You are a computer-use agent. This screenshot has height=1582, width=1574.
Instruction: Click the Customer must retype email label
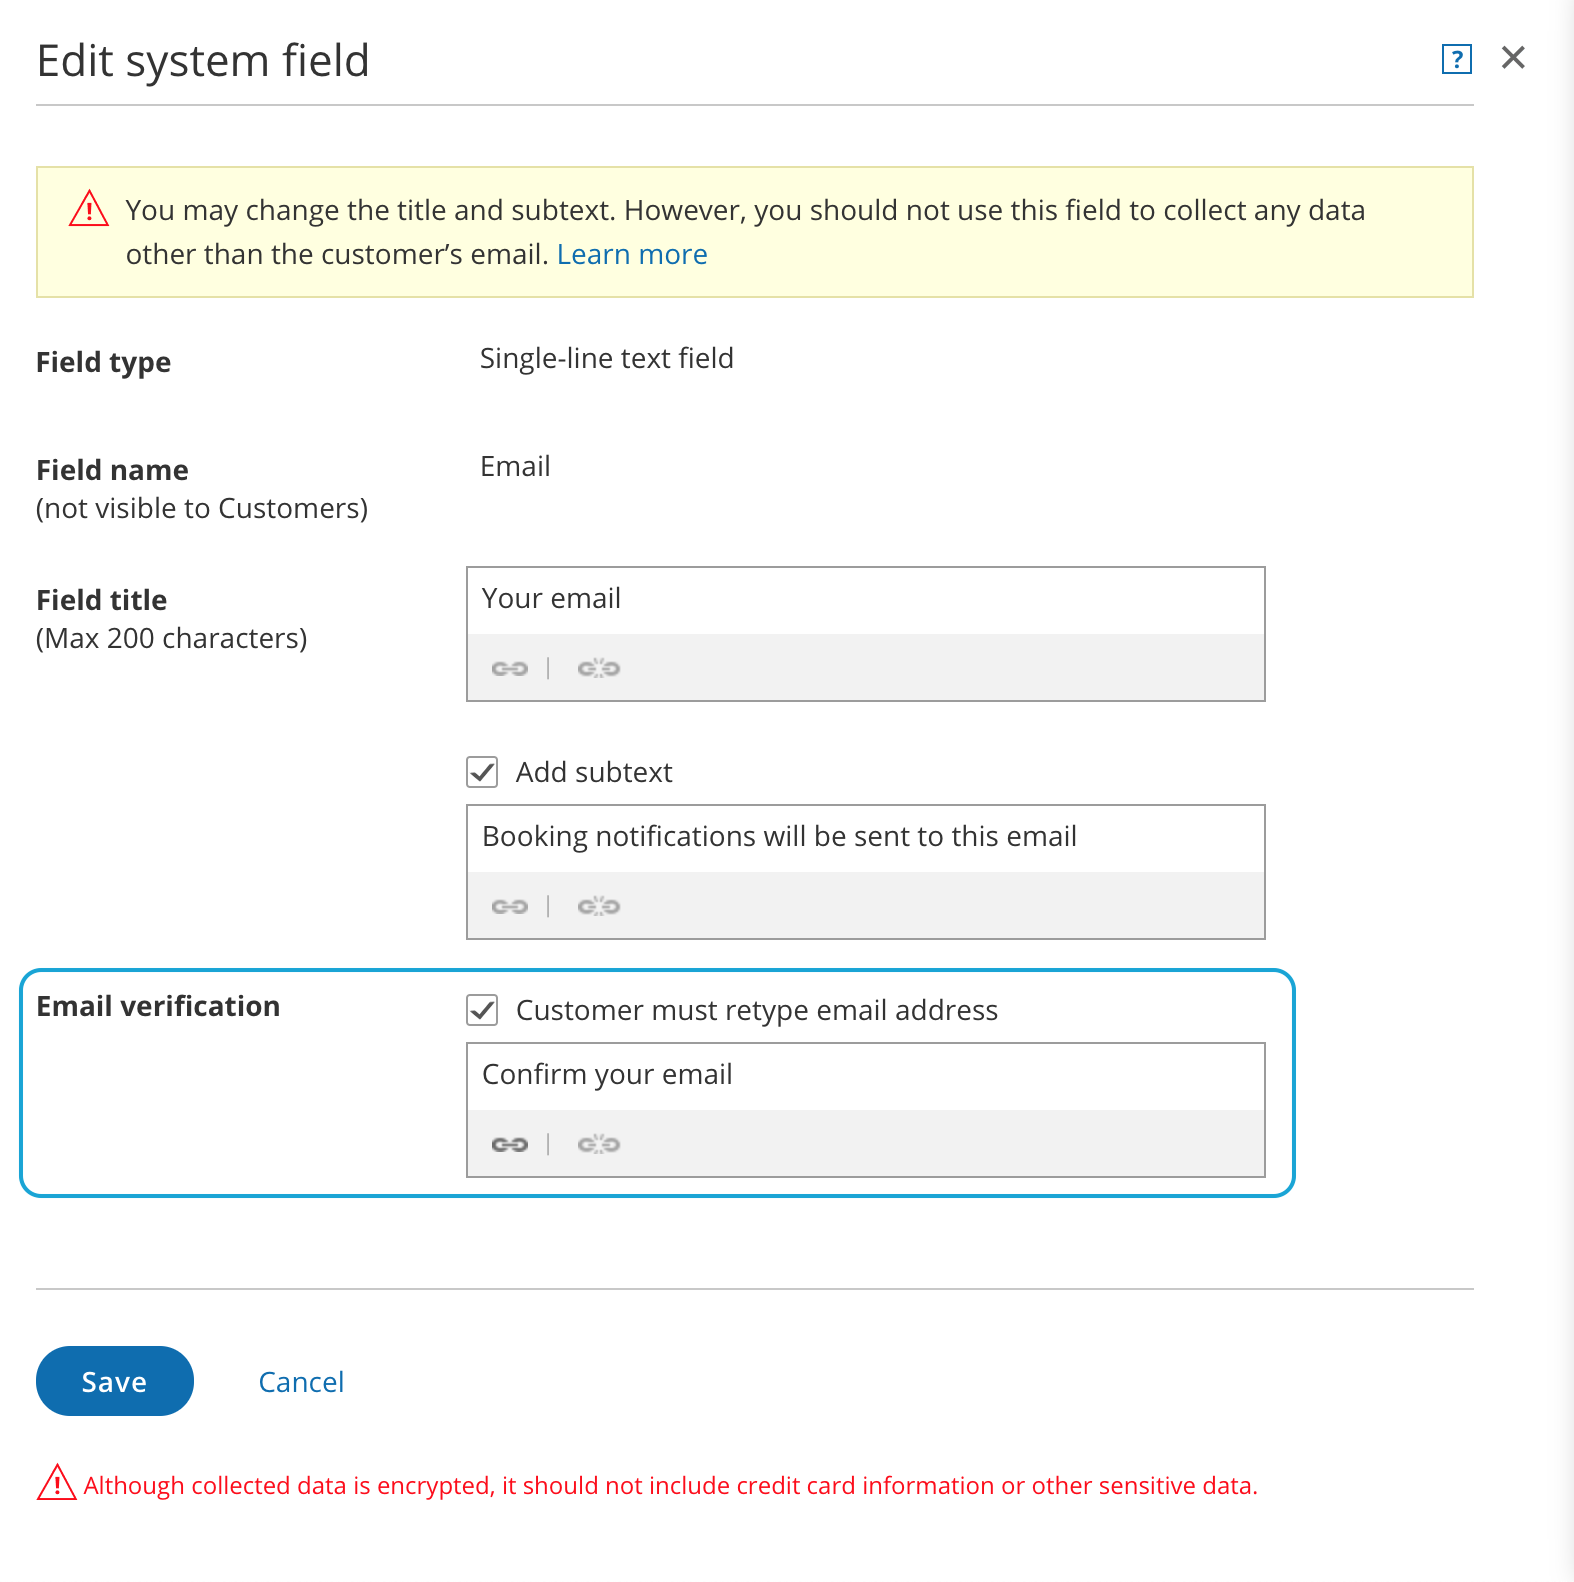pyautogui.click(x=756, y=1010)
